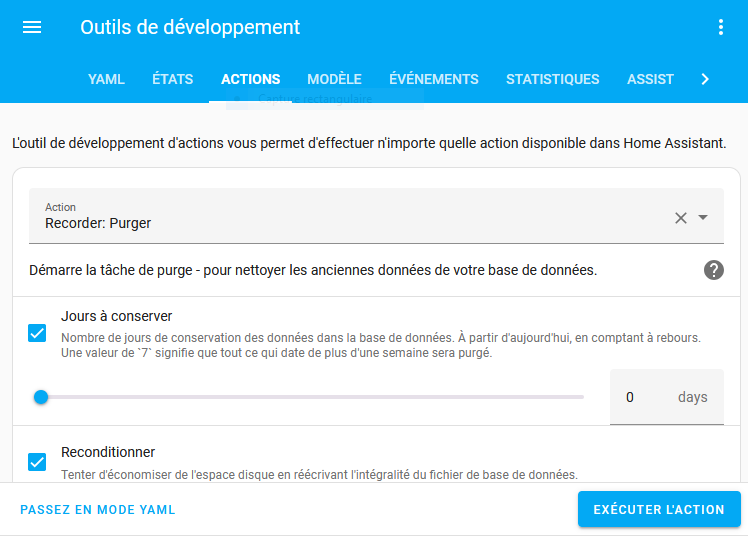Toggle the Reconditionner checkbox
The image size is (748, 536).
[37, 462]
